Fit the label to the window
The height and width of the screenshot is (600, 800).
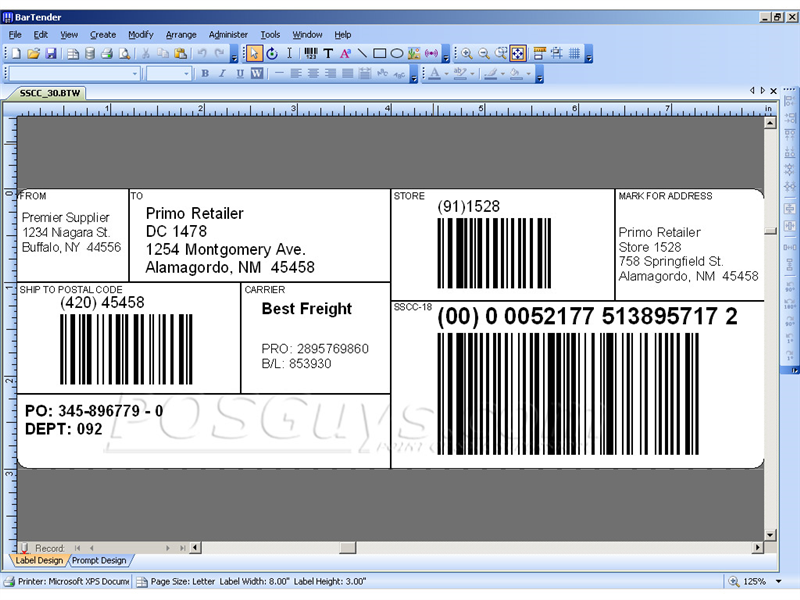(x=518, y=54)
